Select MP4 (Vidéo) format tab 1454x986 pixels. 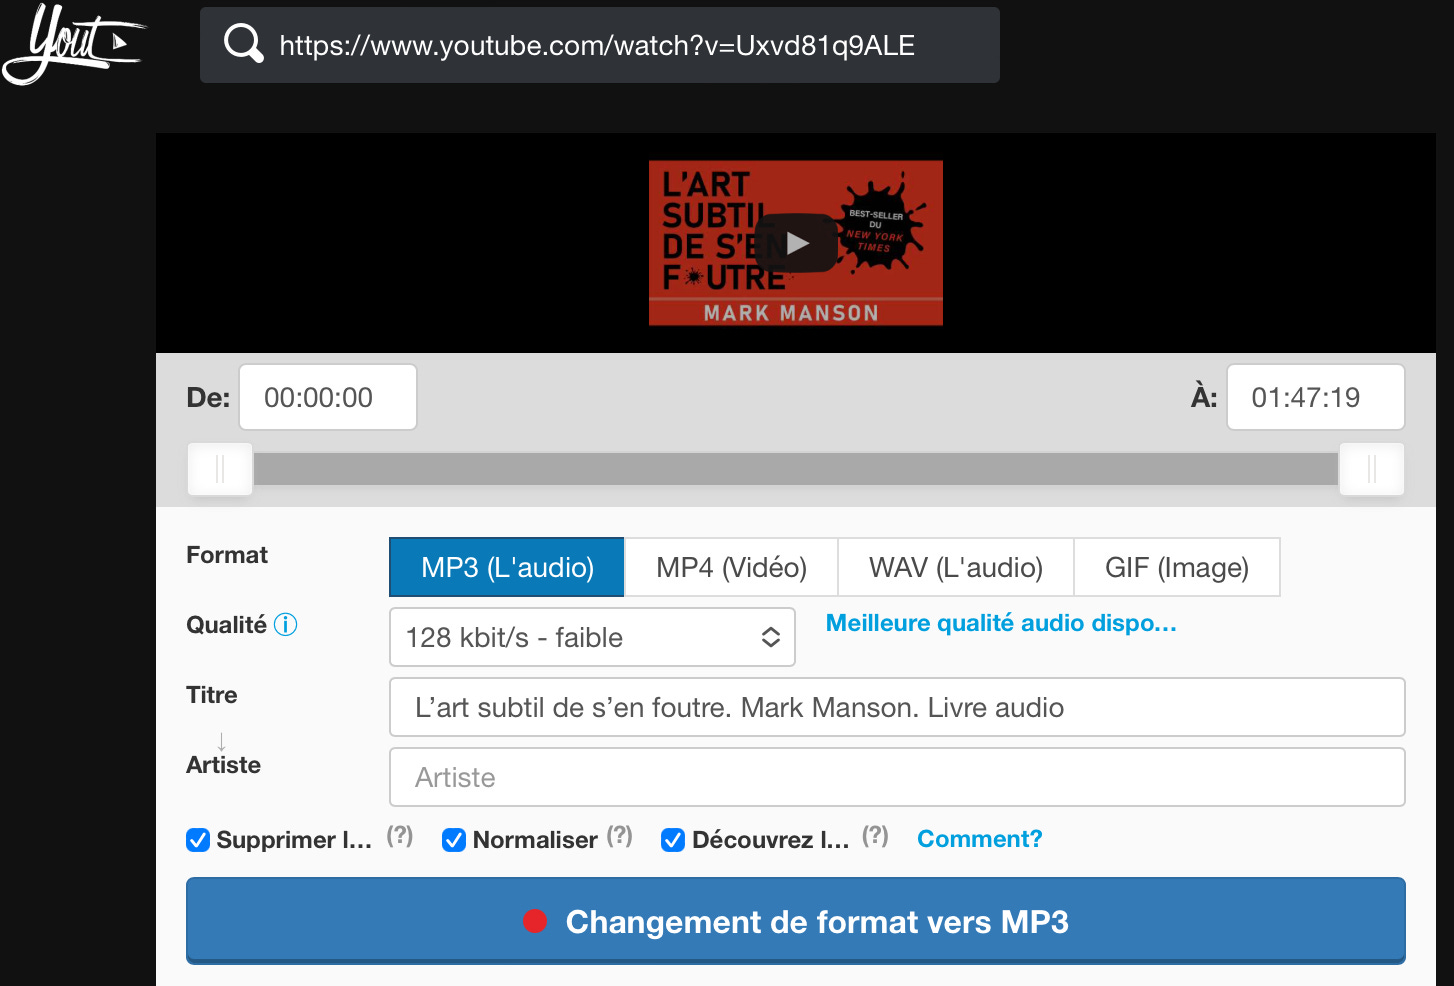coord(731,567)
